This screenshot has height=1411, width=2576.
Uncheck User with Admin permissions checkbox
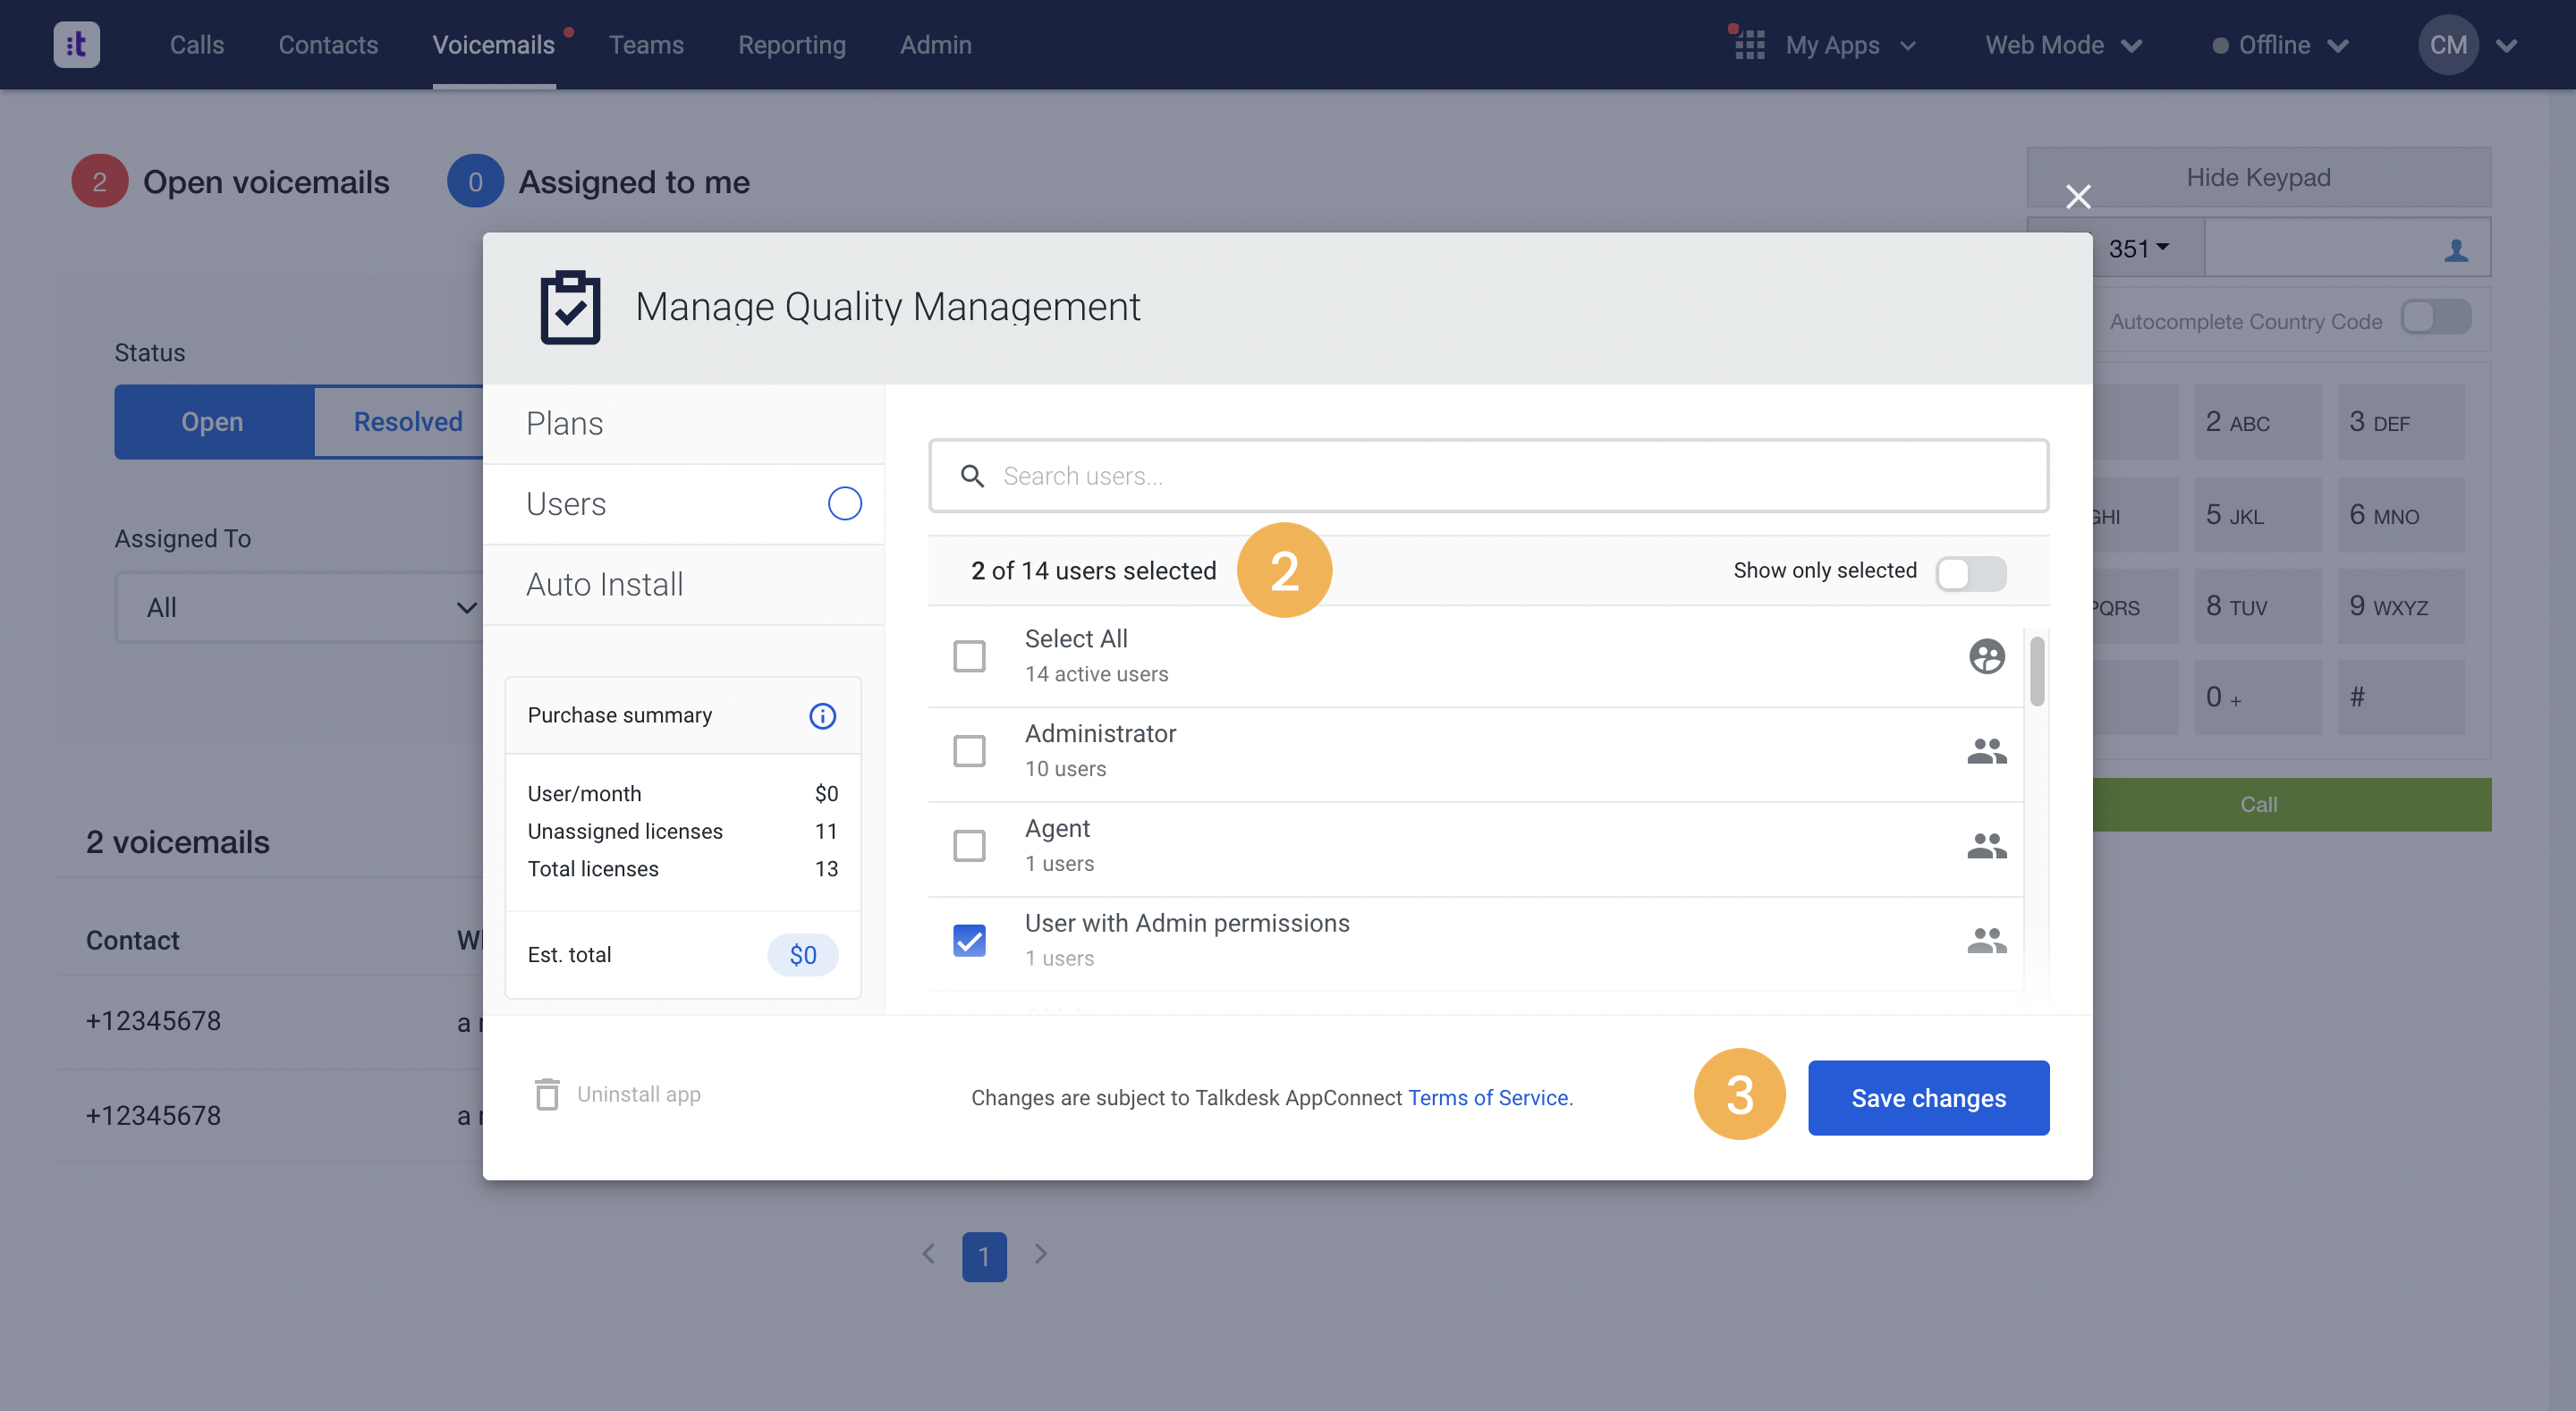pyautogui.click(x=969, y=941)
